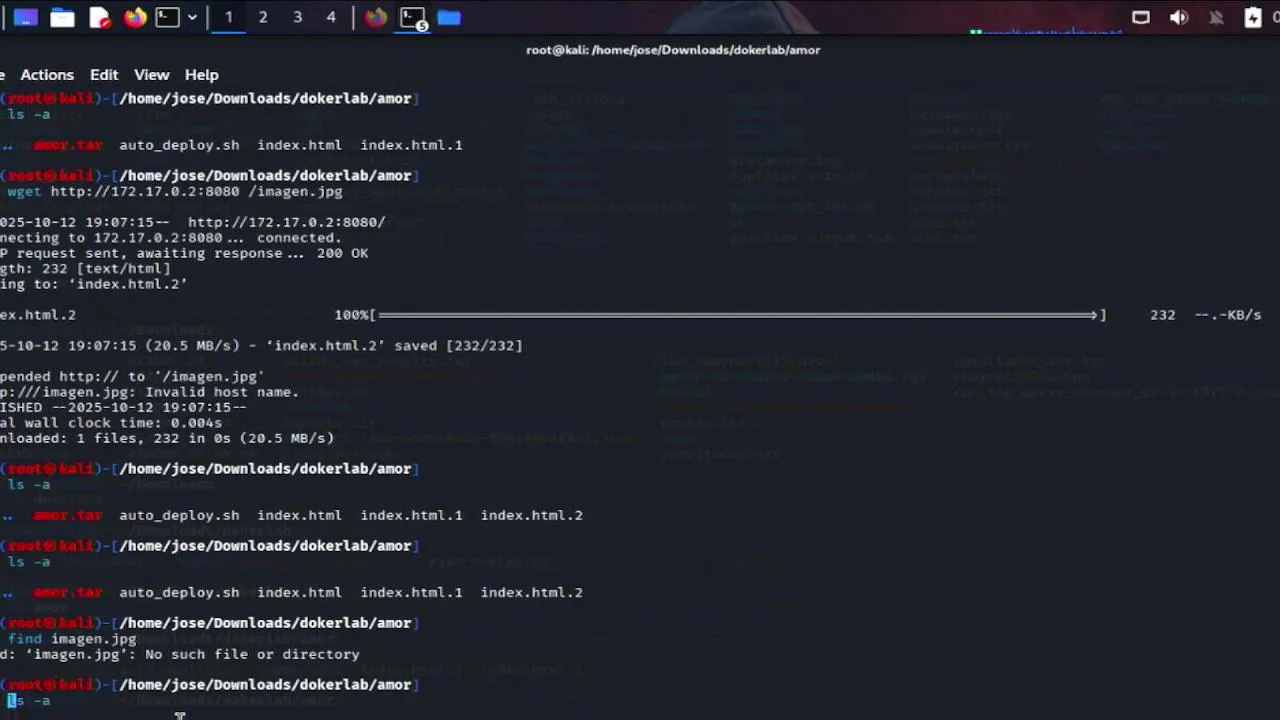Click 'index.html.1' in first ls output

pos(411,145)
